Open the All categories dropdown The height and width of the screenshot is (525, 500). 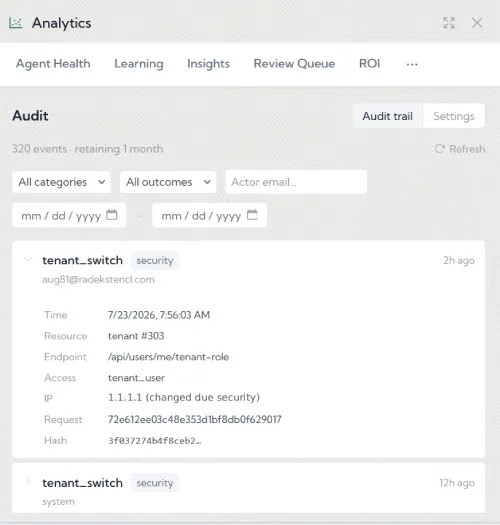point(61,182)
